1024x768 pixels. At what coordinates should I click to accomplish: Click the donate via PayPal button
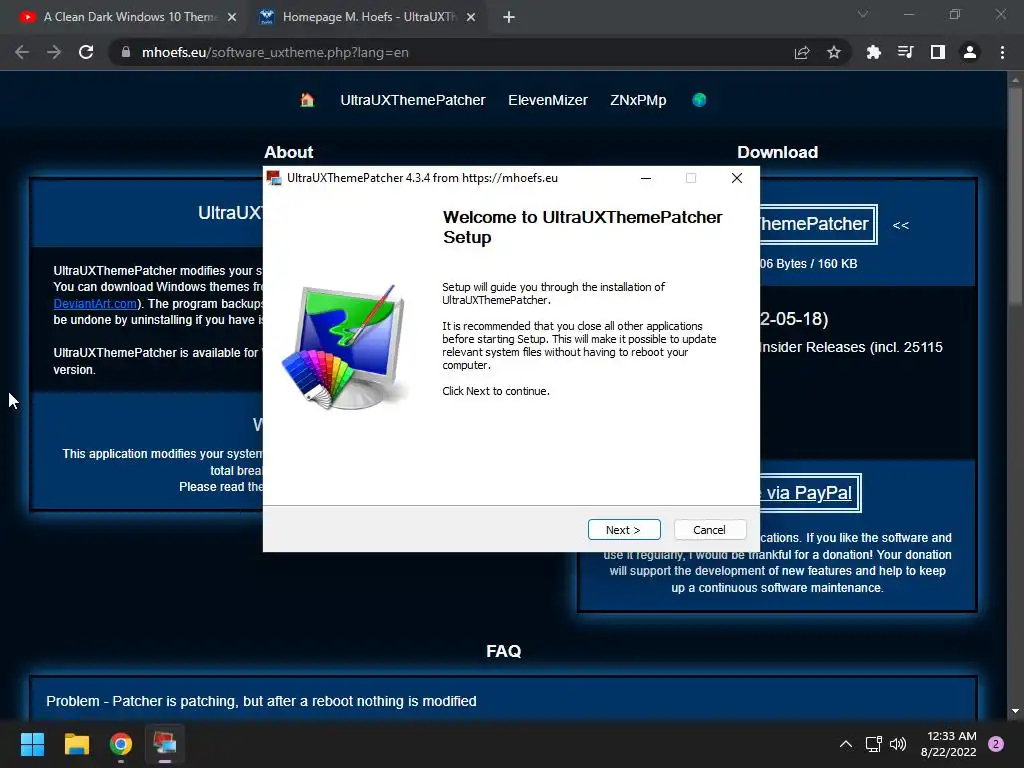(810, 493)
